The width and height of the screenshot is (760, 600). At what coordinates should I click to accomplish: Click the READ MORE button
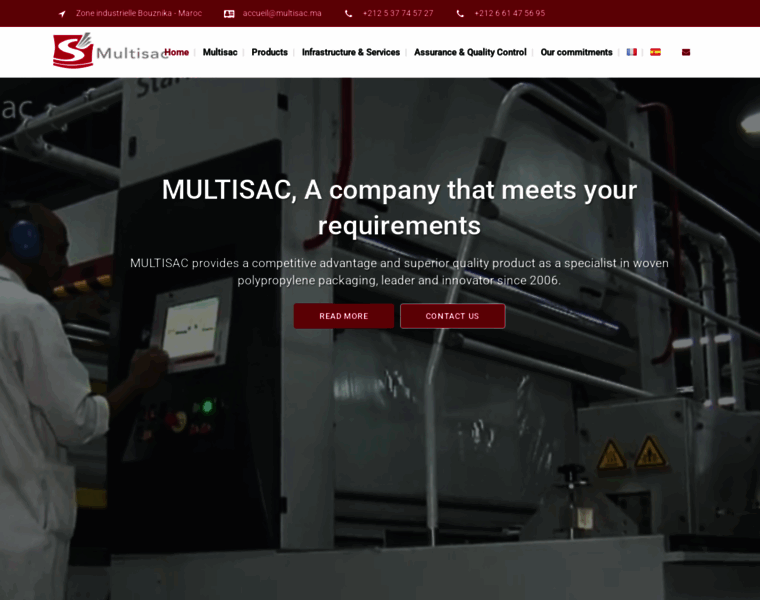pyautogui.click(x=344, y=316)
